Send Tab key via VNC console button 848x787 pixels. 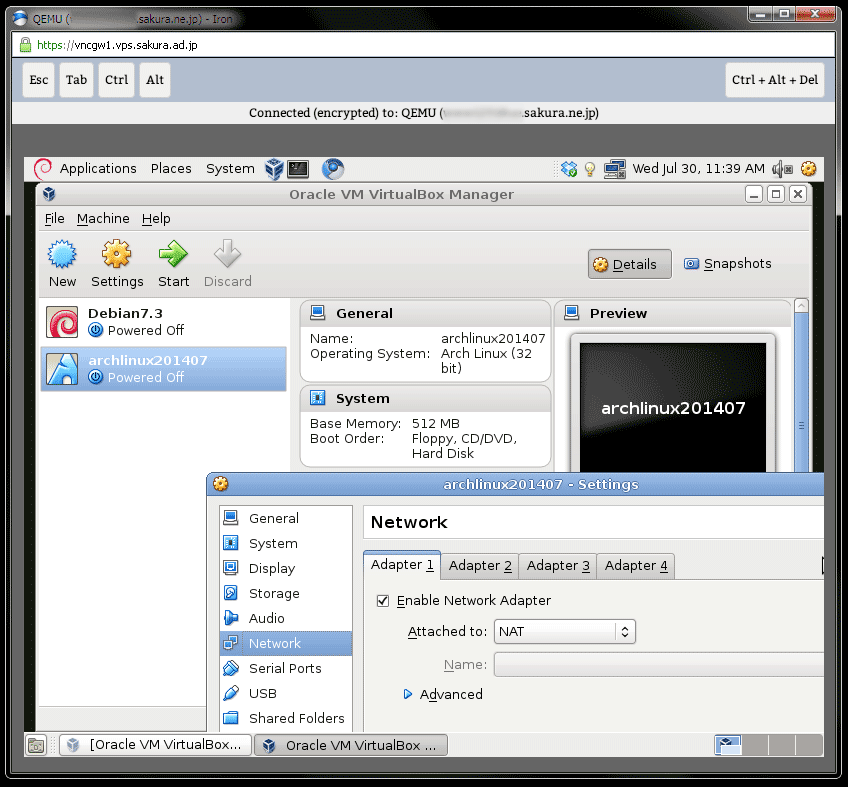point(76,80)
